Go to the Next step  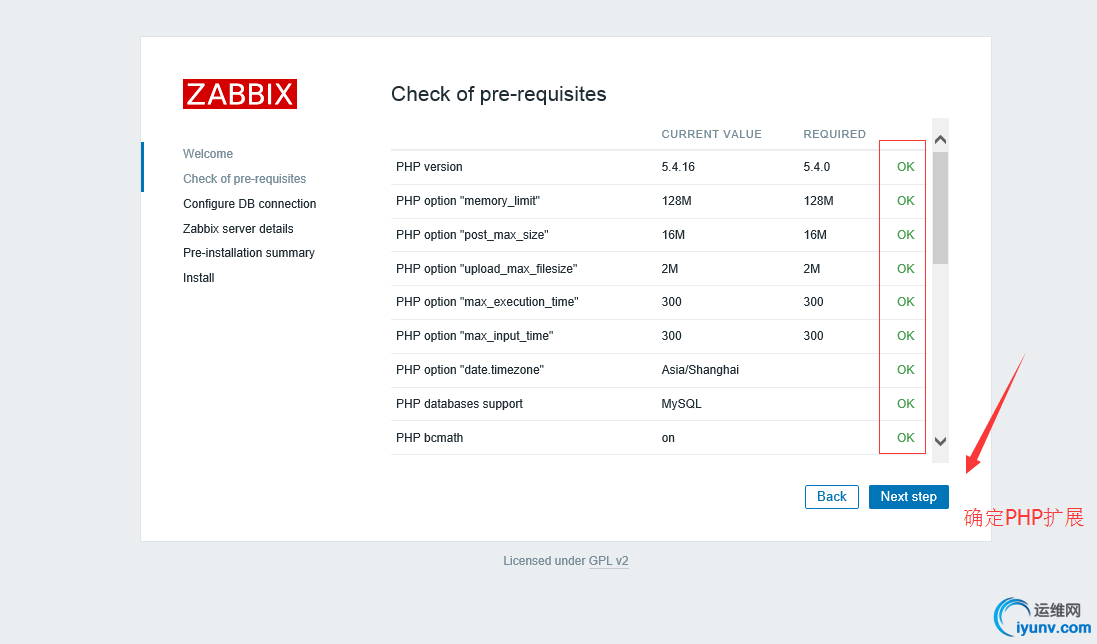(x=908, y=496)
